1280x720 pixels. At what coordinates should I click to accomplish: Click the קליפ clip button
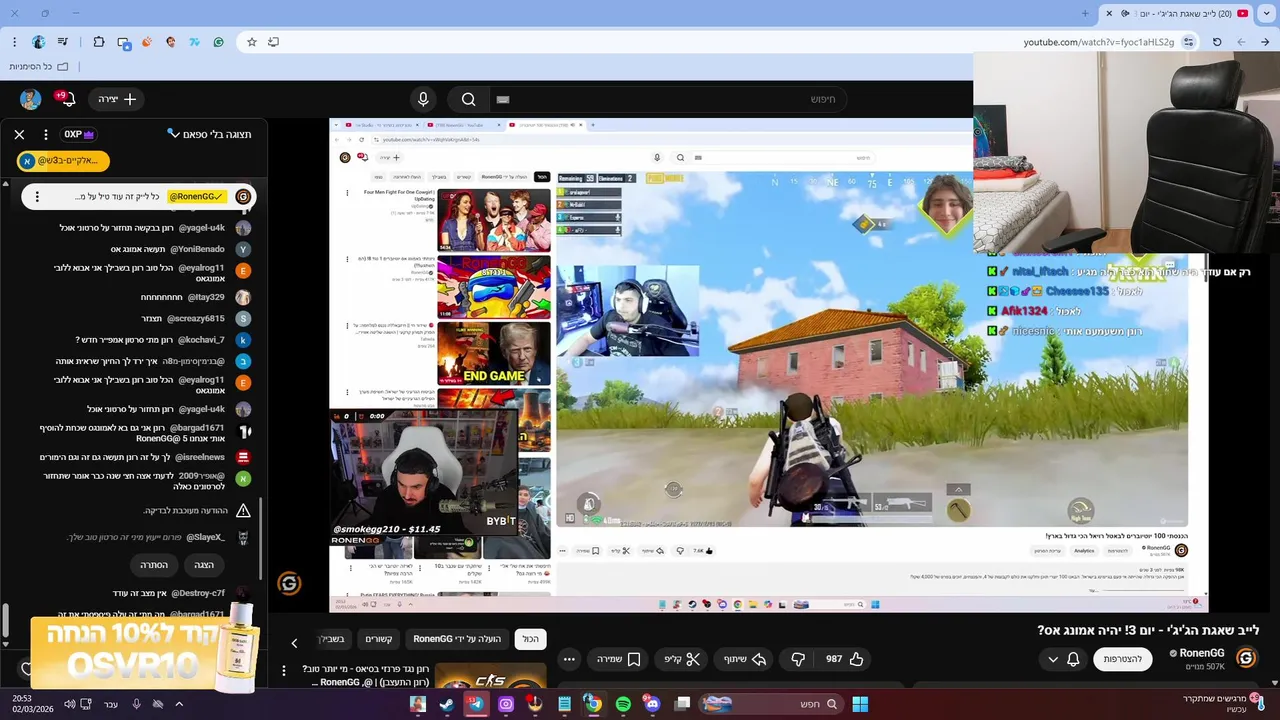680,659
